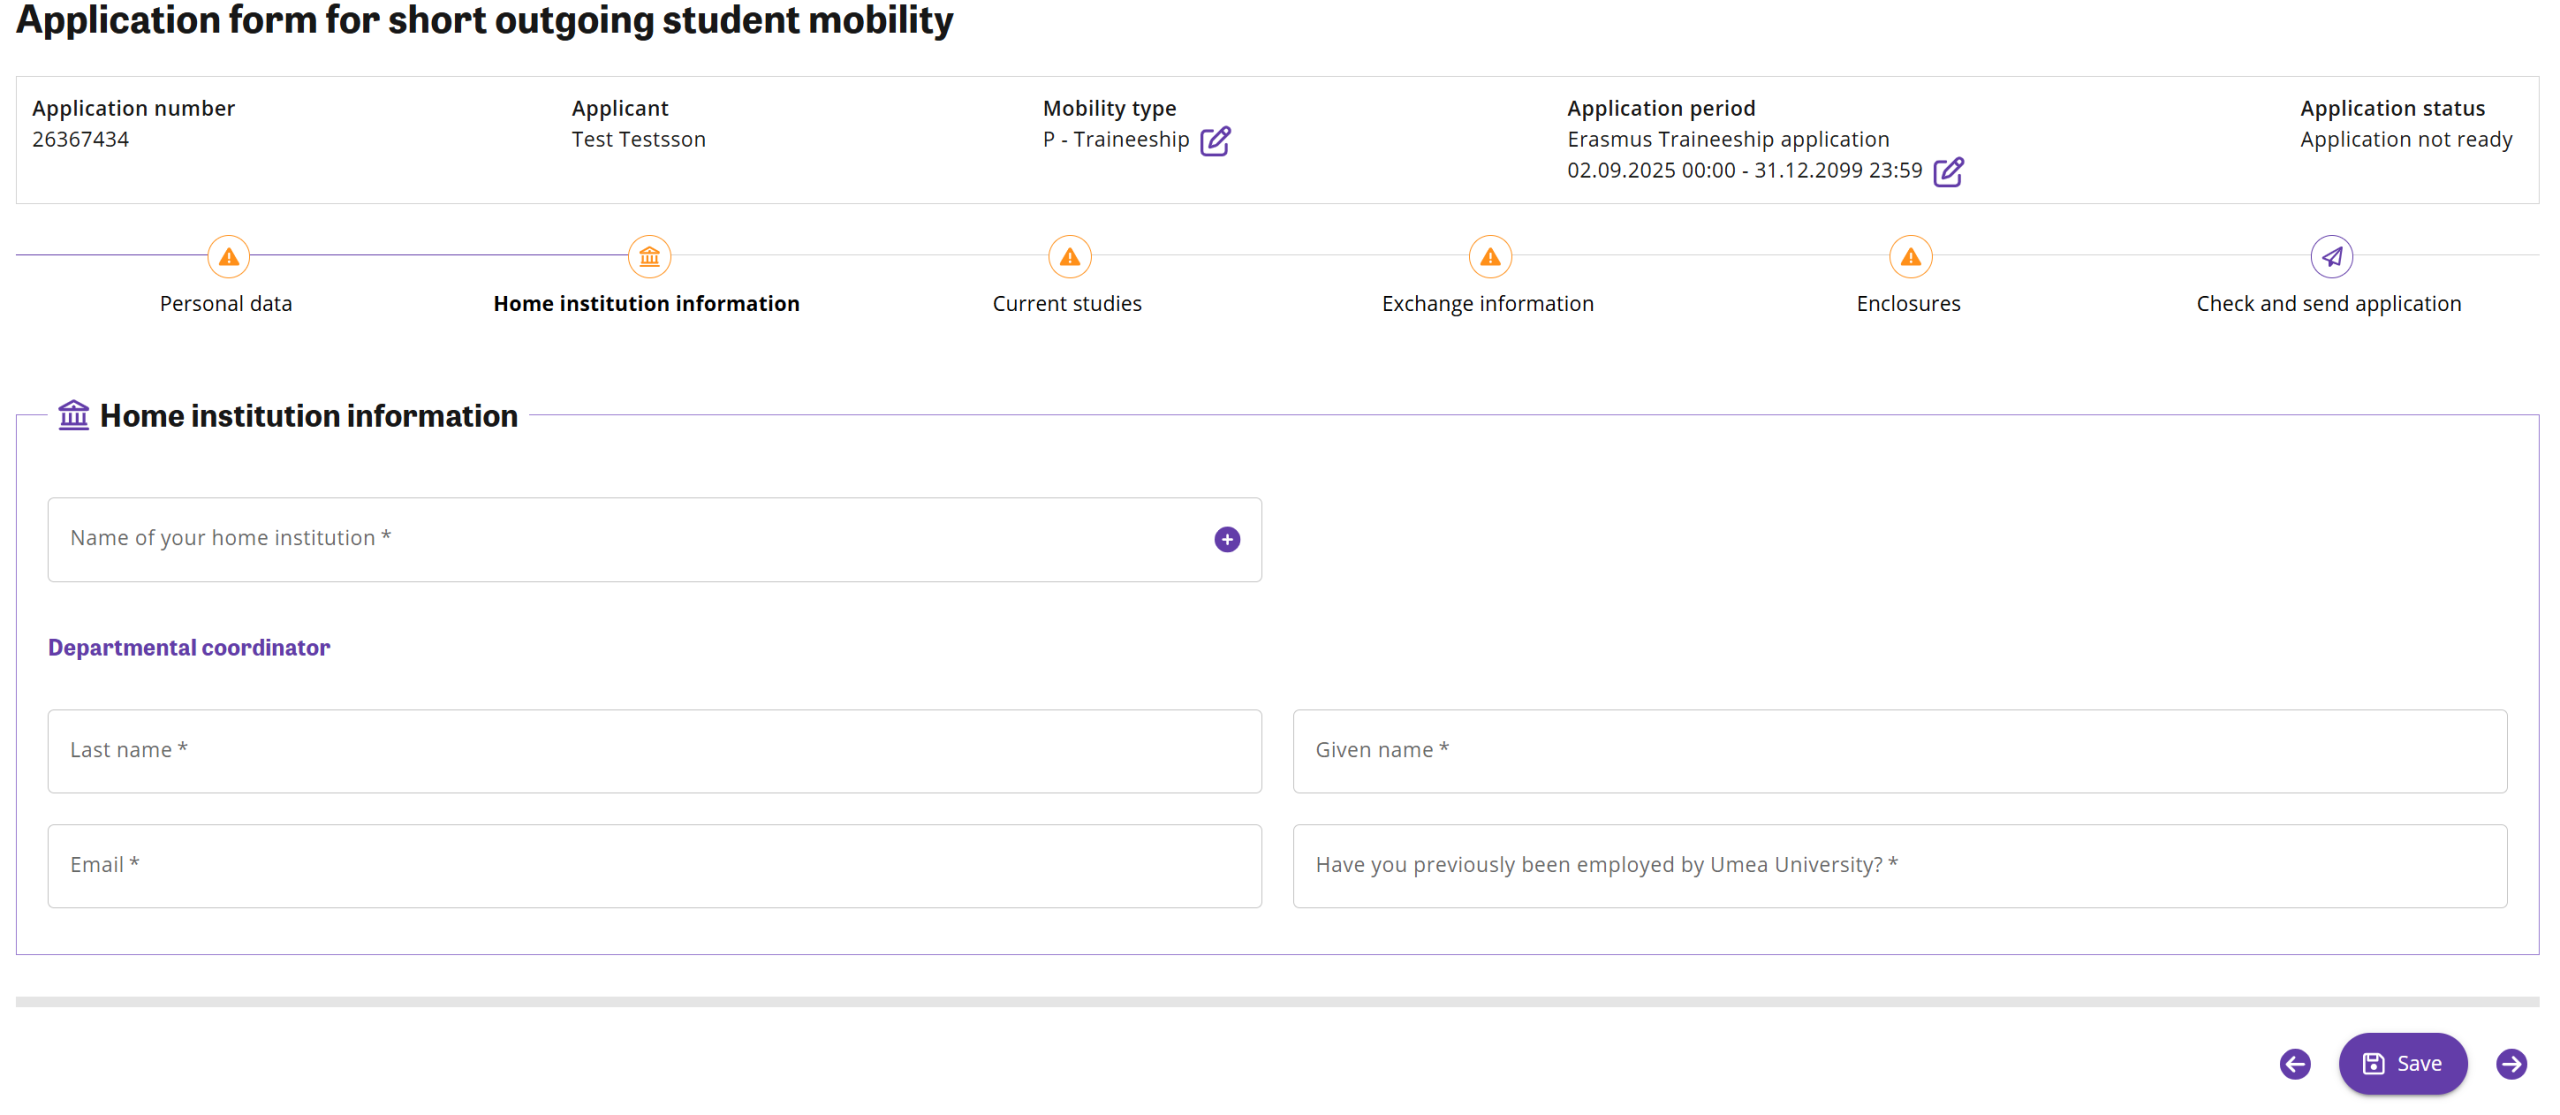Screen dimensions: 2560x1115
Task: Switch to the Exchange information step label
Action: click(x=1487, y=304)
